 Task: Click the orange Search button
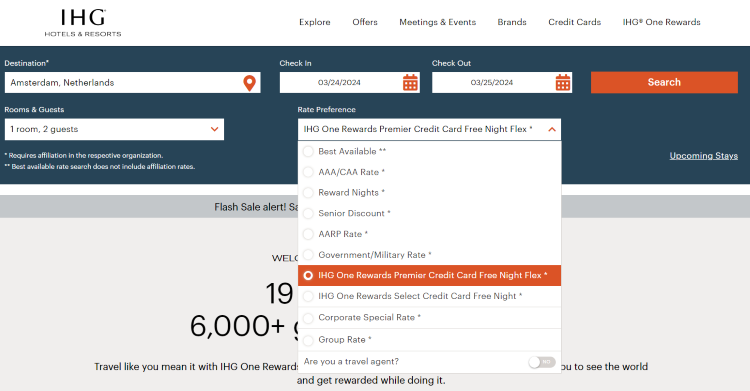[664, 82]
